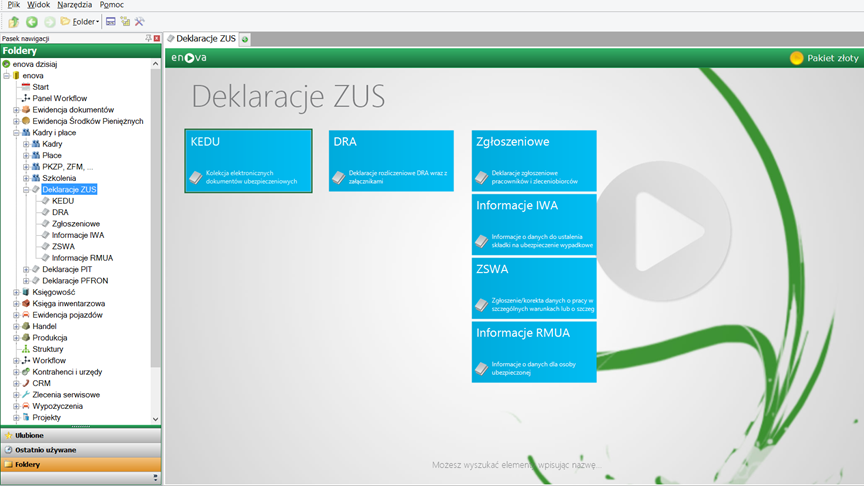The height and width of the screenshot is (486, 864).
Task: Click the Workflow tree icon
Action: (x=26, y=360)
